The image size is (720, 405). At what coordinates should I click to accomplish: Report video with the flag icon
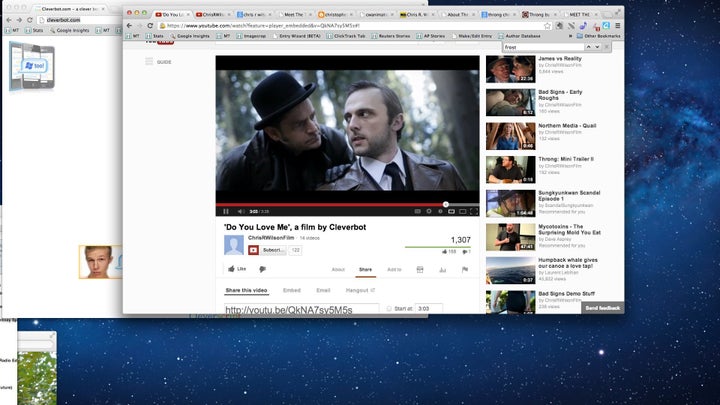465,270
